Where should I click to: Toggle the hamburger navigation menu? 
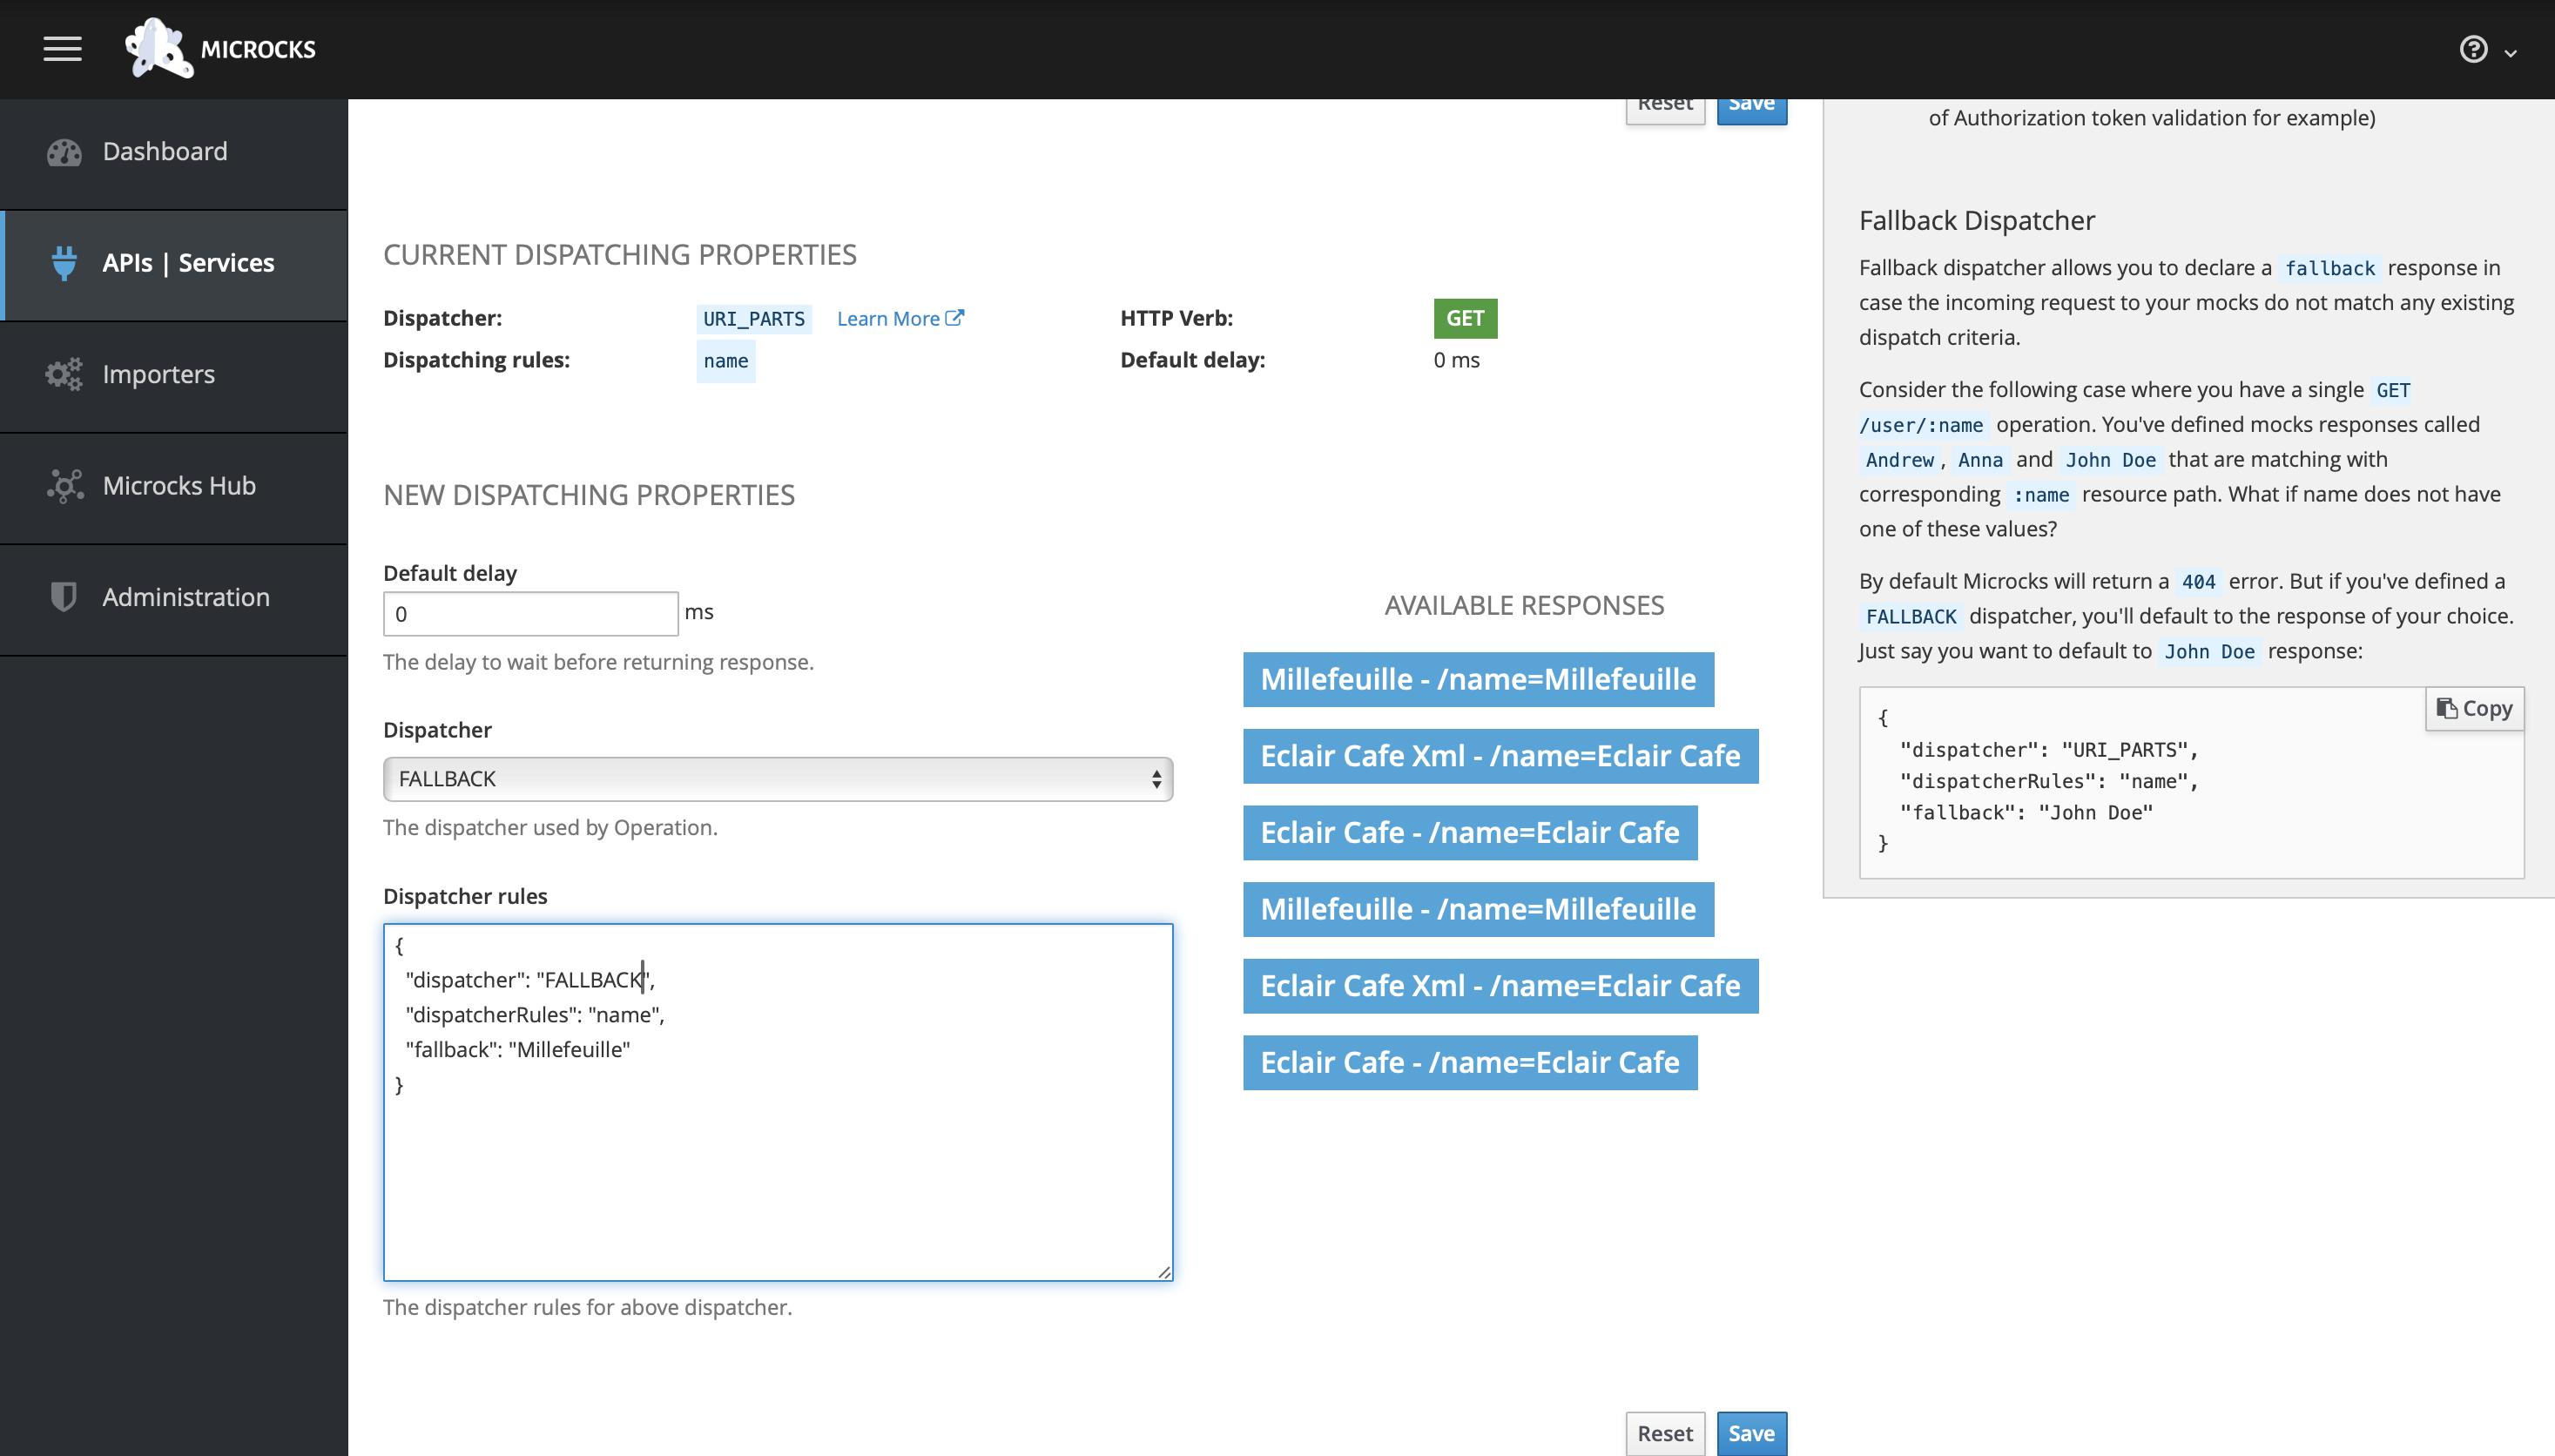pyautogui.click(x=62, y=49)
